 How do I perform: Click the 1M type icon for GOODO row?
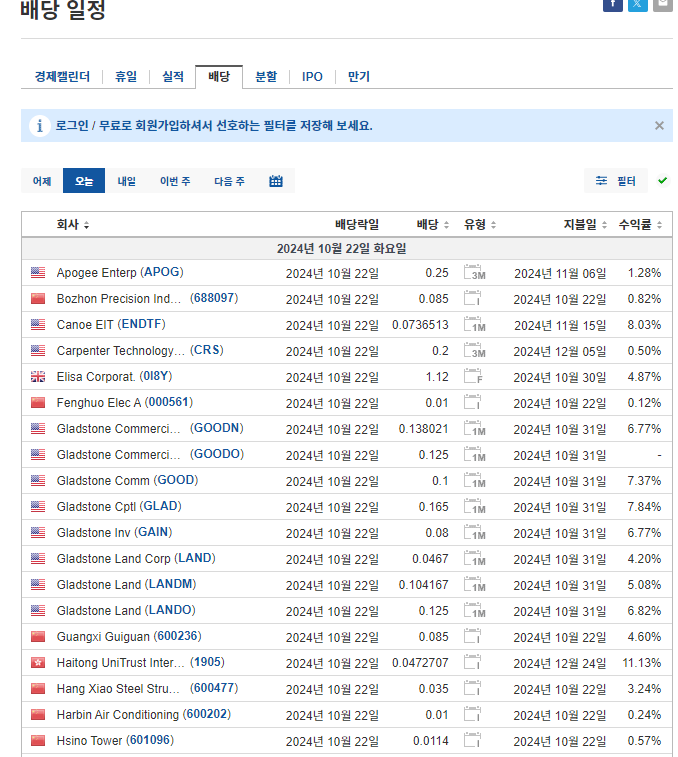click(x=474, y=455)
